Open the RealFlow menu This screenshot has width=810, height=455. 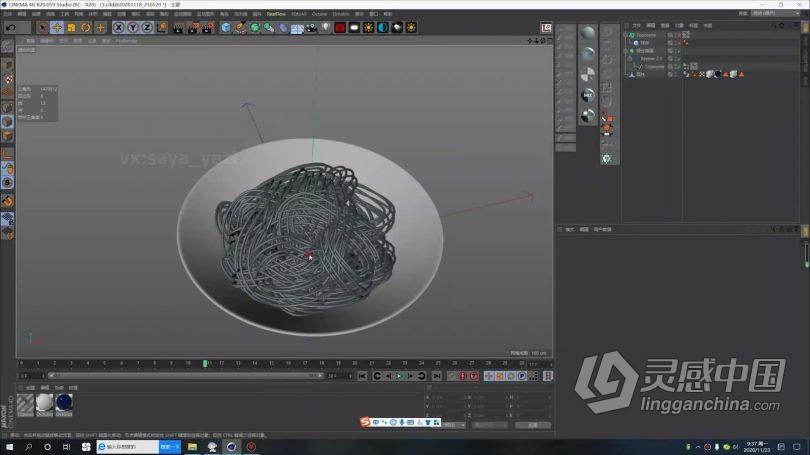tap(276, 14)
